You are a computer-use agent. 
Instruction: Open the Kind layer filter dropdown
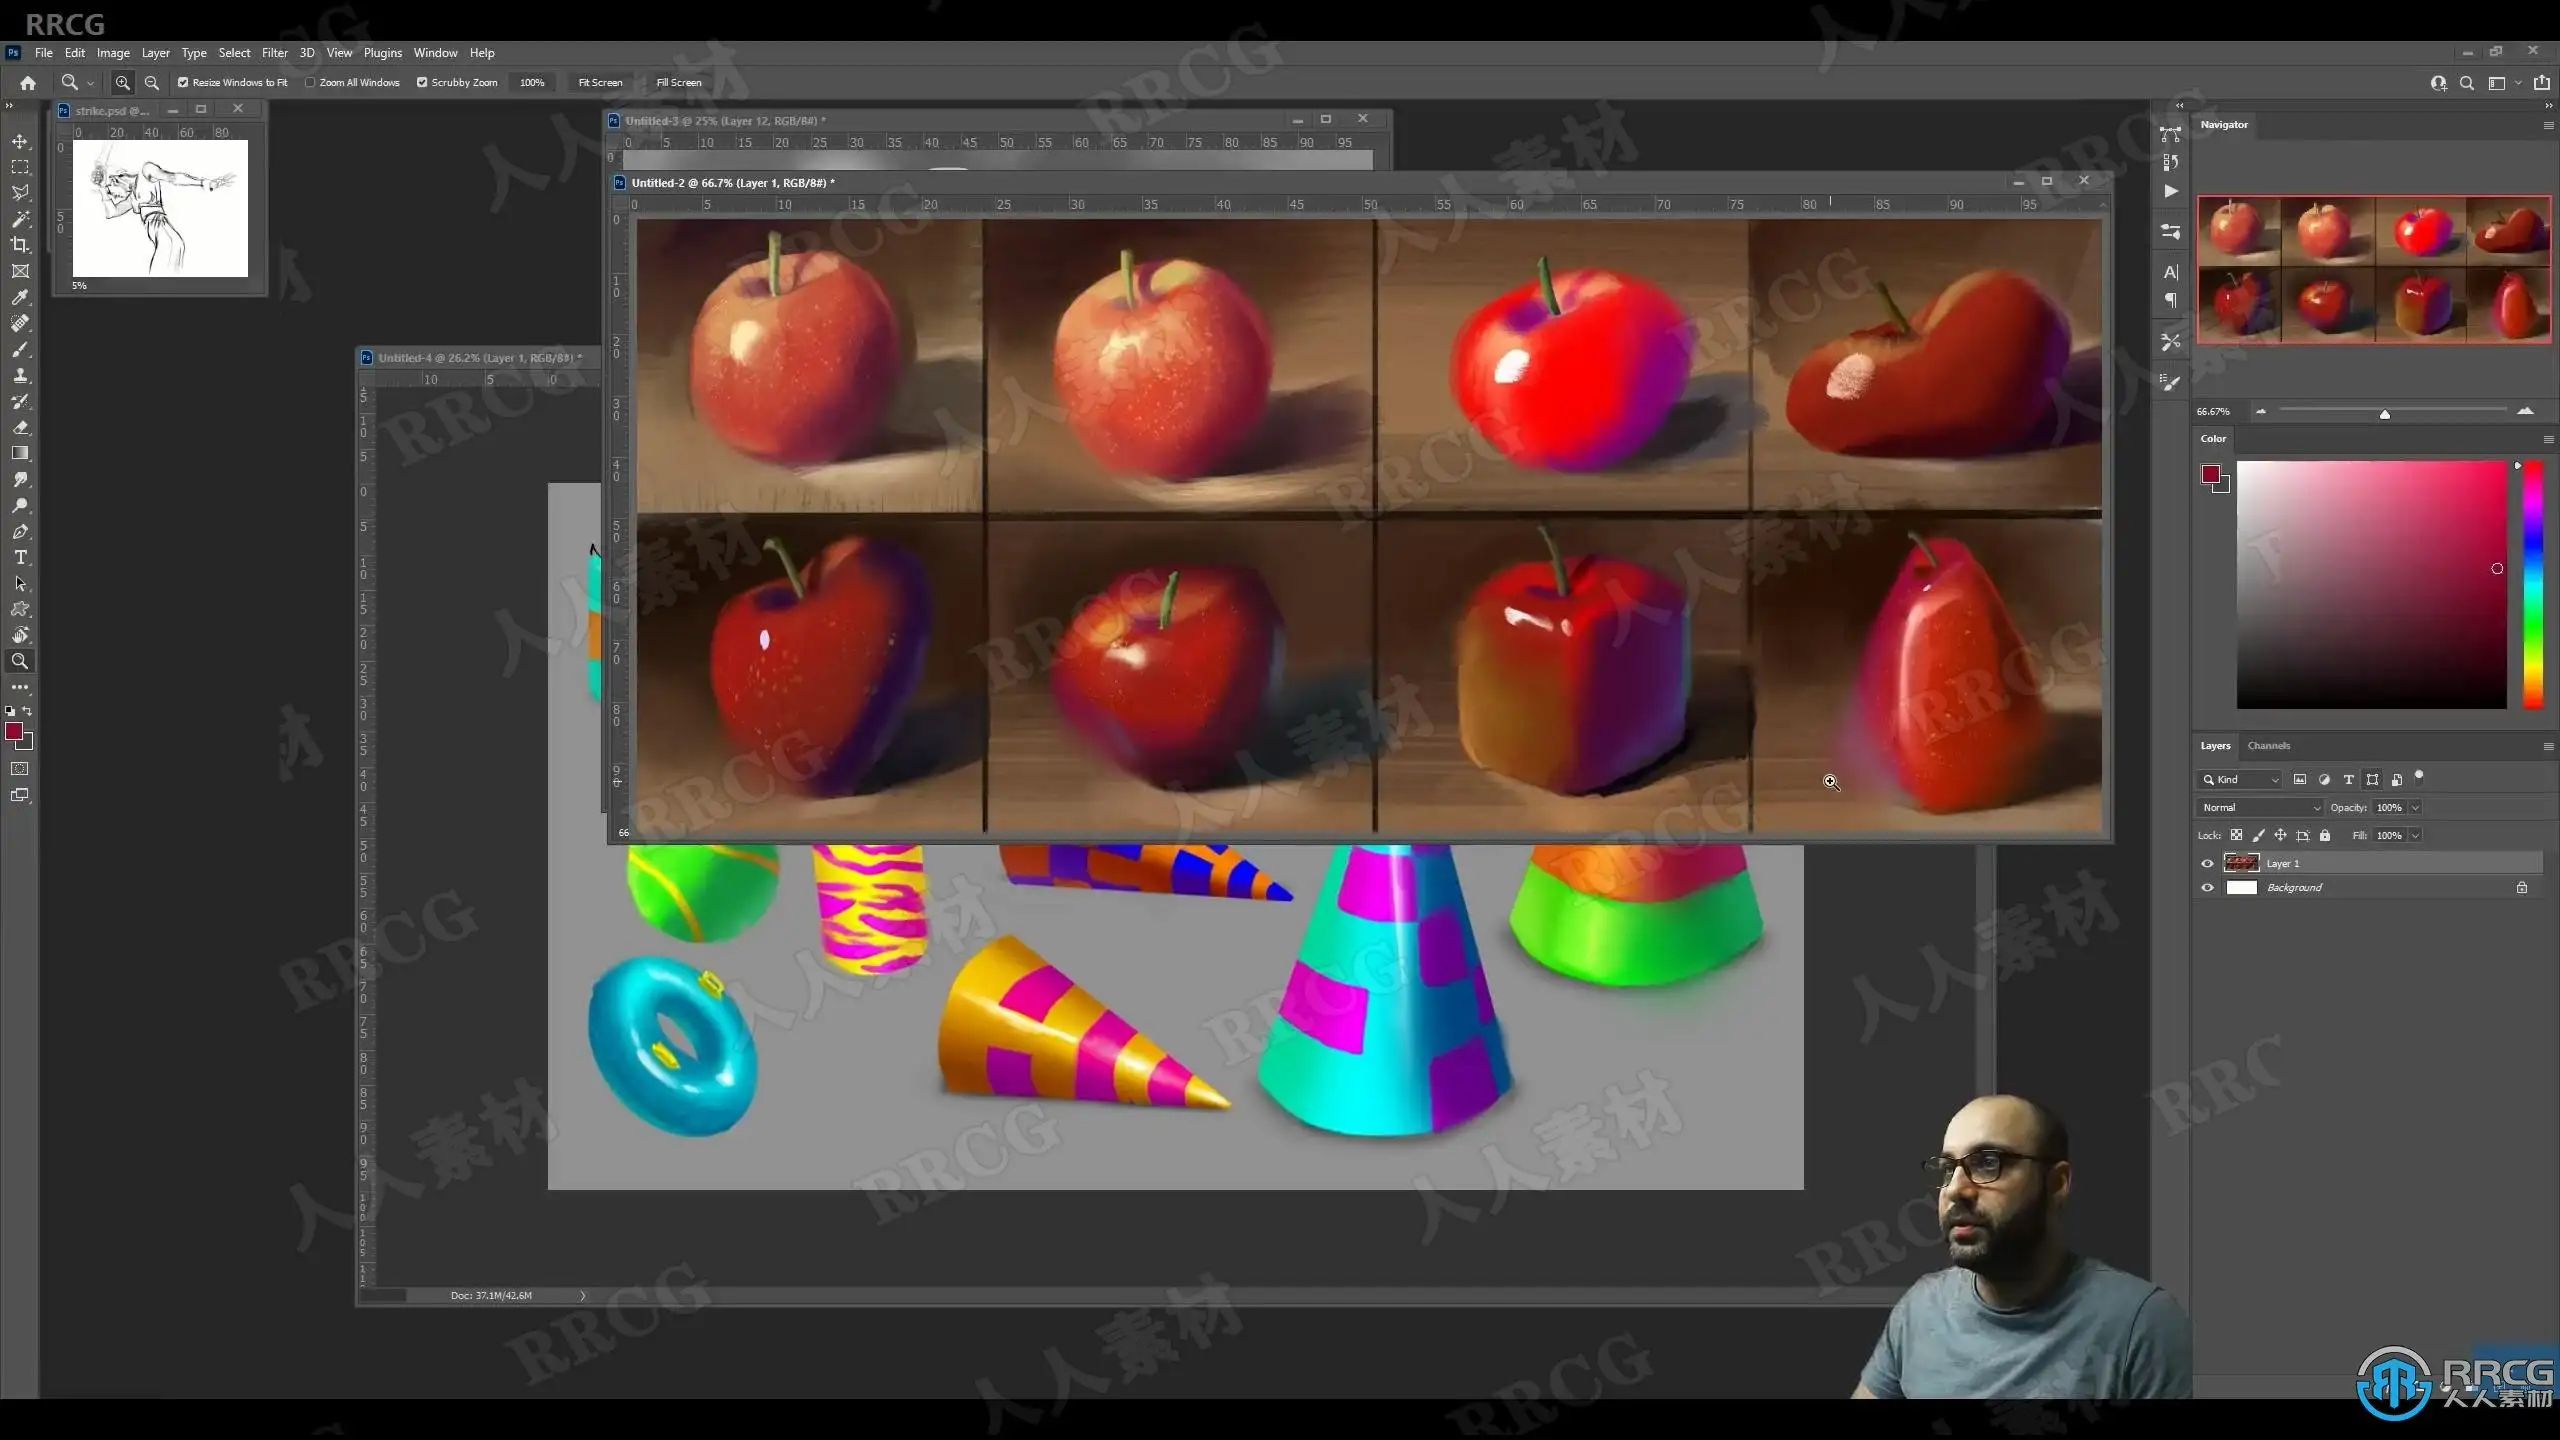coord(2240,779)
